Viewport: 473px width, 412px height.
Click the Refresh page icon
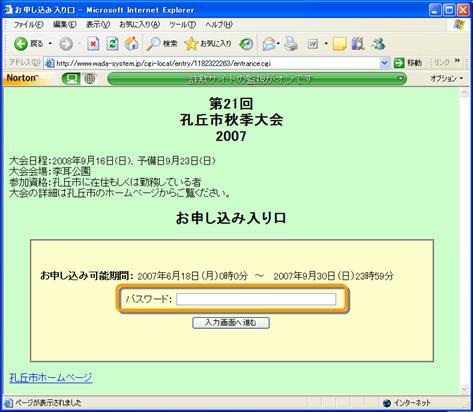tap(112, 44)
